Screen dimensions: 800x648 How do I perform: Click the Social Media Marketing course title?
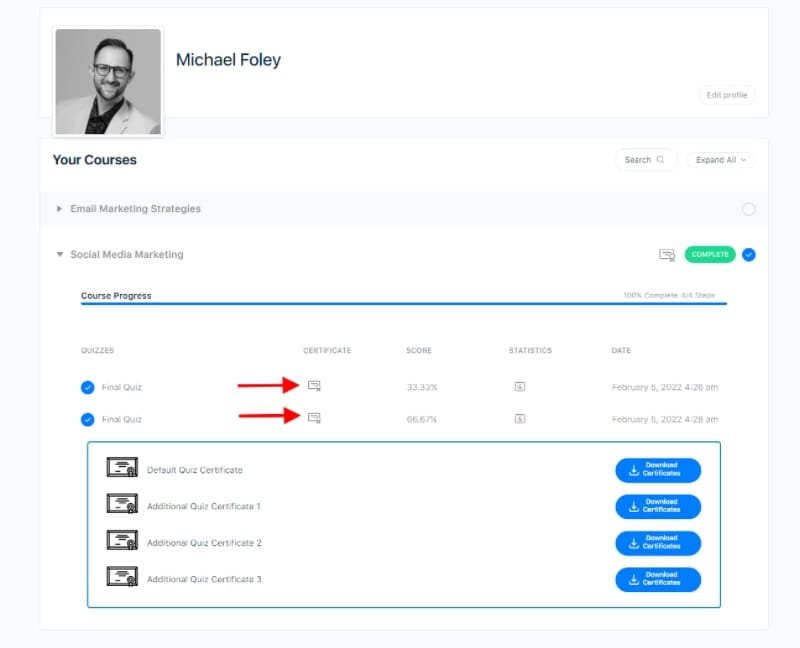127,254
